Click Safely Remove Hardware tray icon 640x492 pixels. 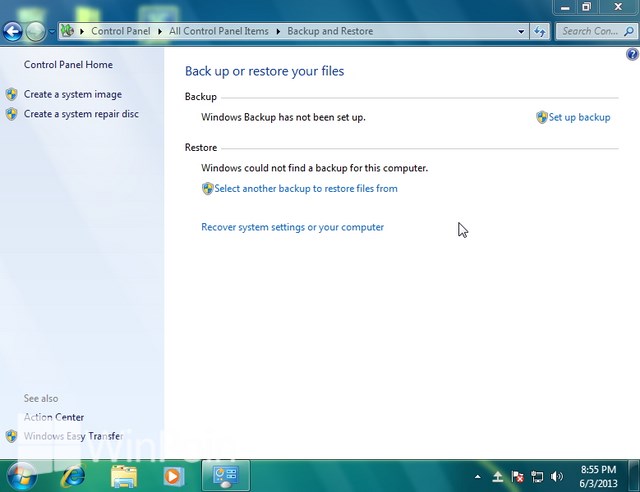[498, 476]
